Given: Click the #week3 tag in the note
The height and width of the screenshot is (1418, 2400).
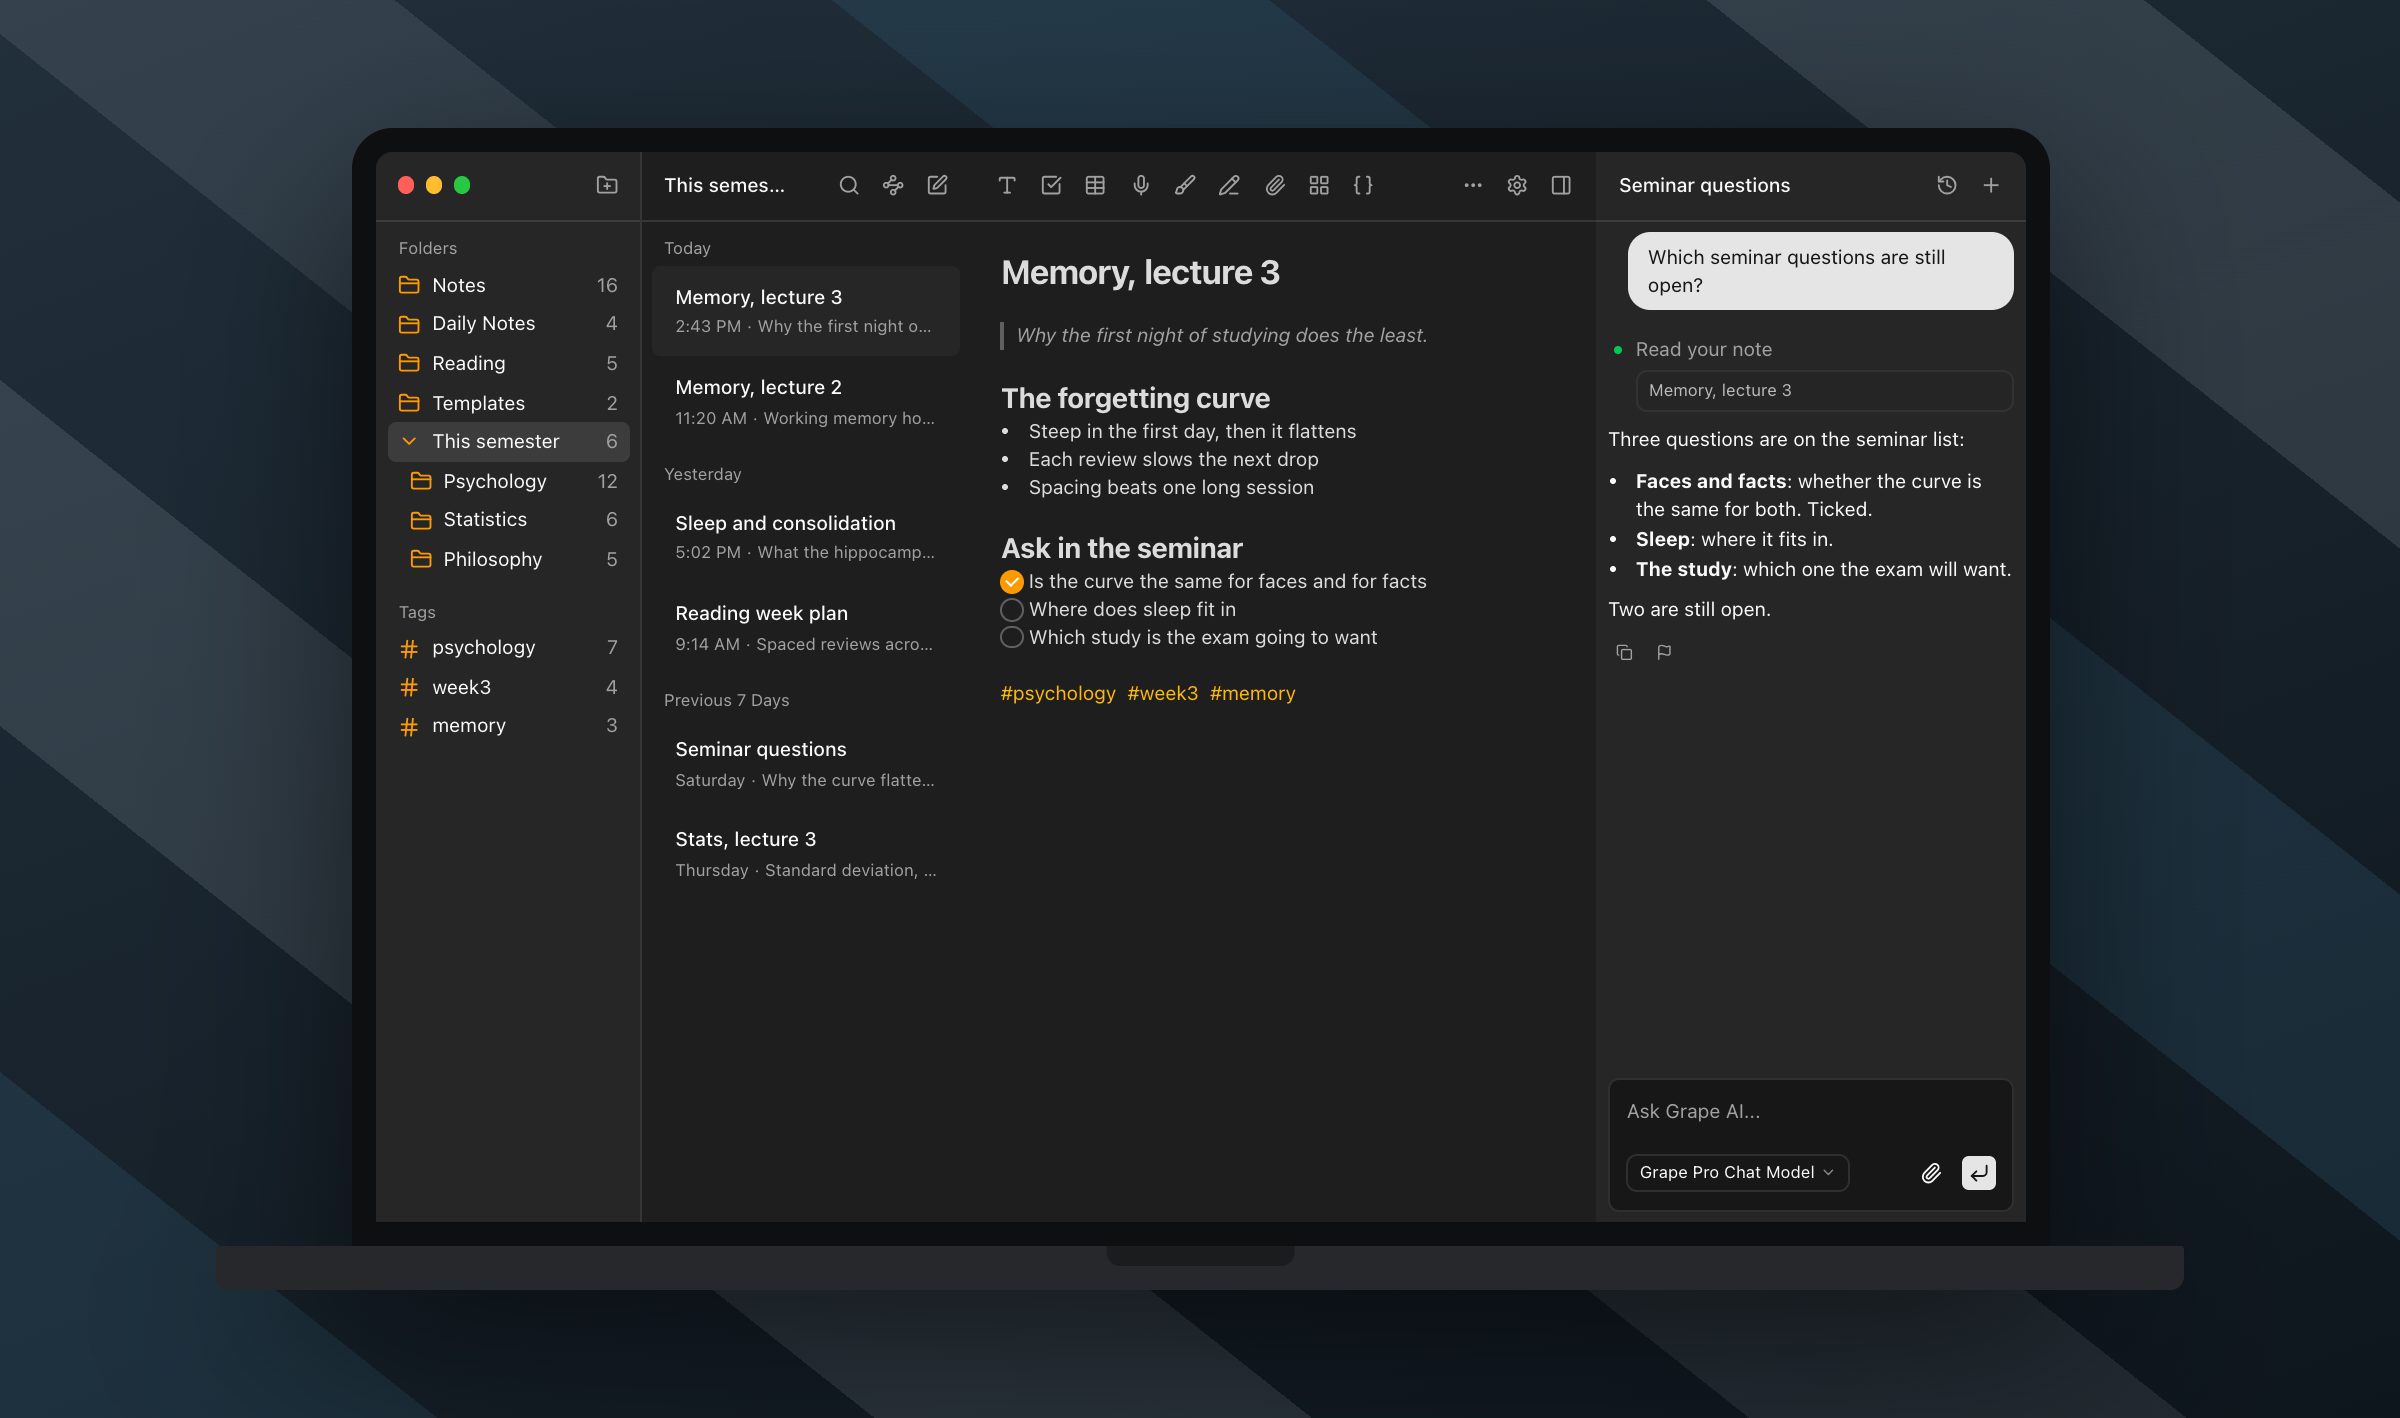Looking at the screenshot, I should [1162, 693].
